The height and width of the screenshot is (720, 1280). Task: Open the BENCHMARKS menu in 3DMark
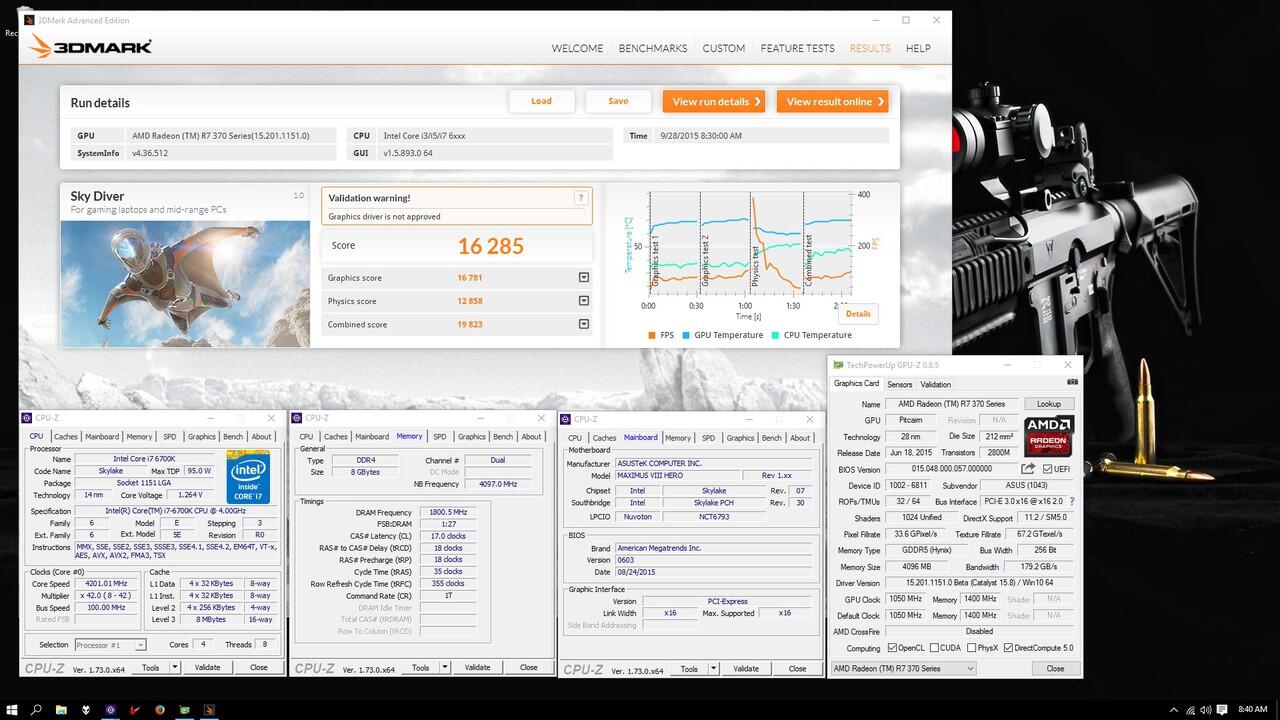coord(653,48)
